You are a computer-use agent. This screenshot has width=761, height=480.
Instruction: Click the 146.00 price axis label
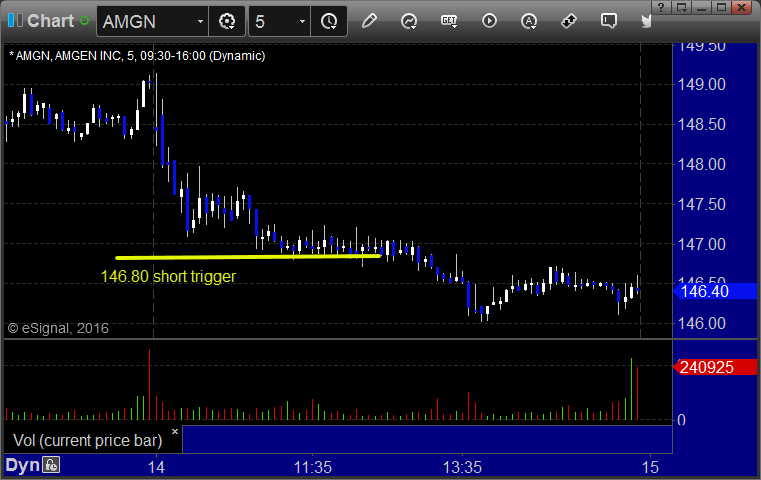click(x=701, y=323)
